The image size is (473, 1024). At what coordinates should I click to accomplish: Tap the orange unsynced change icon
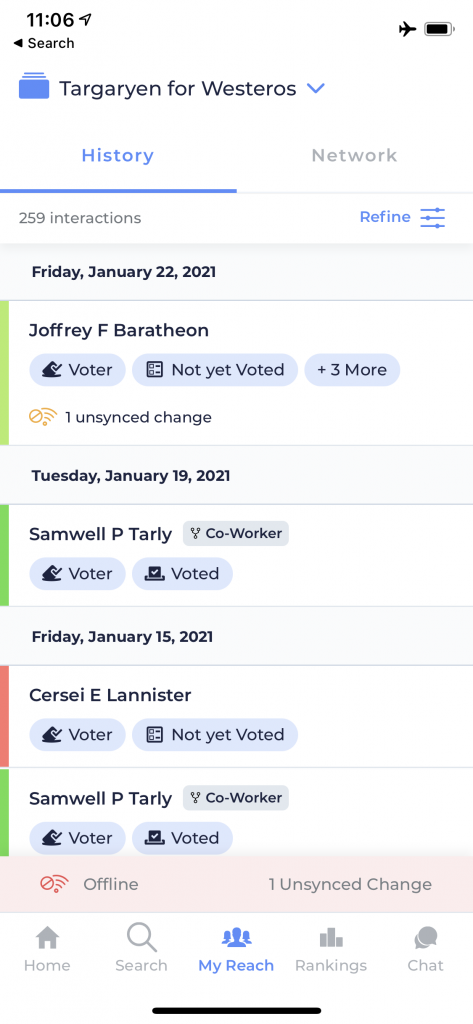pos(43,417)
